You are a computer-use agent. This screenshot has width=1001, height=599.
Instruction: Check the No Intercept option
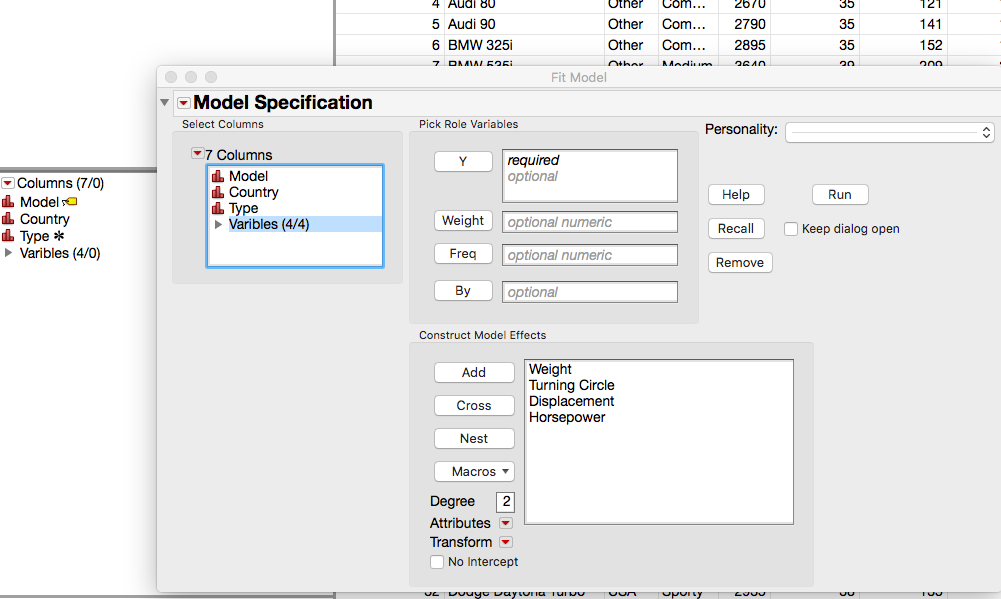point(437,562)
